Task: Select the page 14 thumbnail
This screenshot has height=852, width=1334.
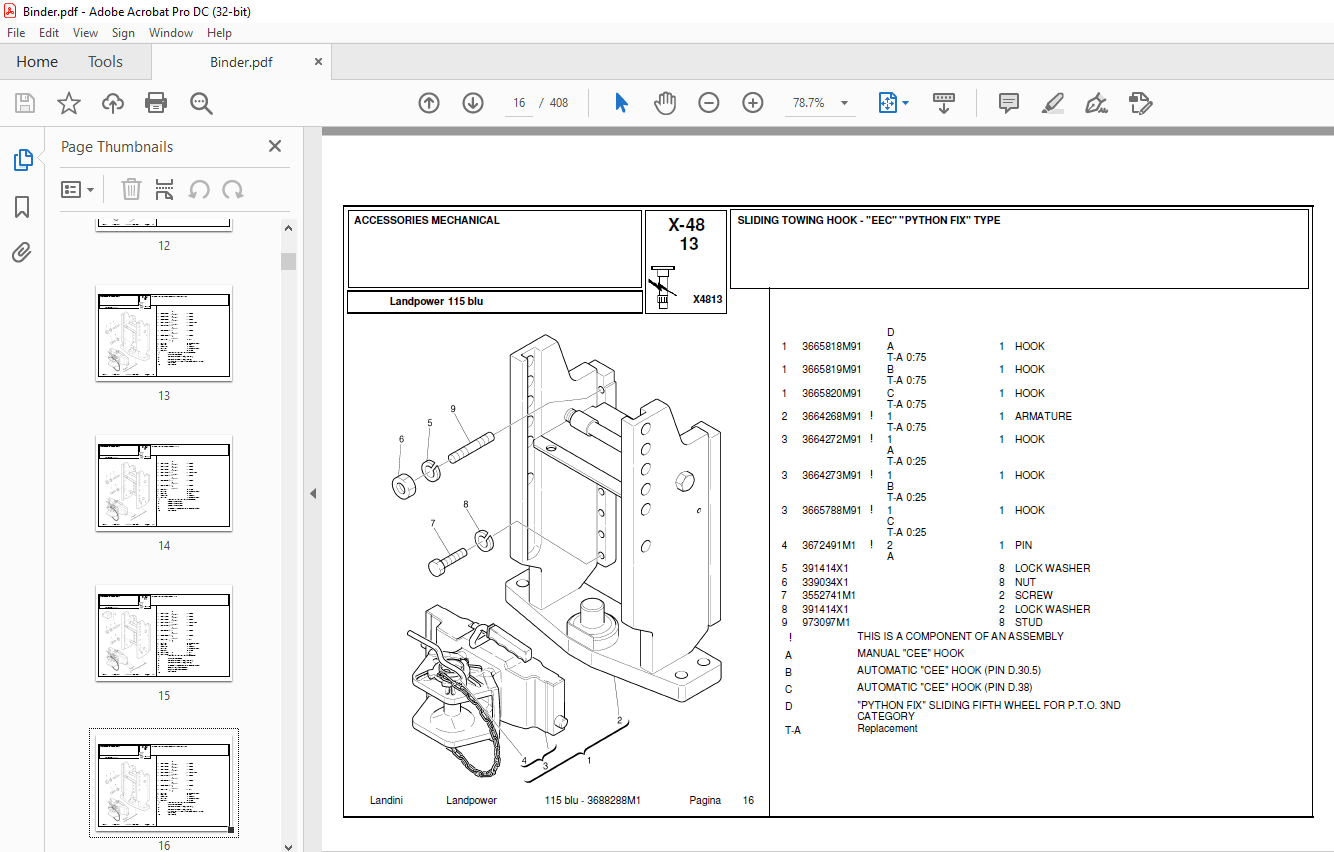Action: (x=164, y=483)
